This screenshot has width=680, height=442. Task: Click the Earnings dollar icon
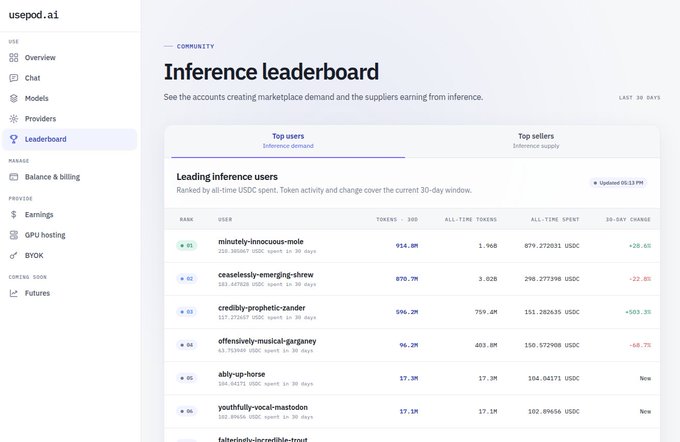(14, 215)
